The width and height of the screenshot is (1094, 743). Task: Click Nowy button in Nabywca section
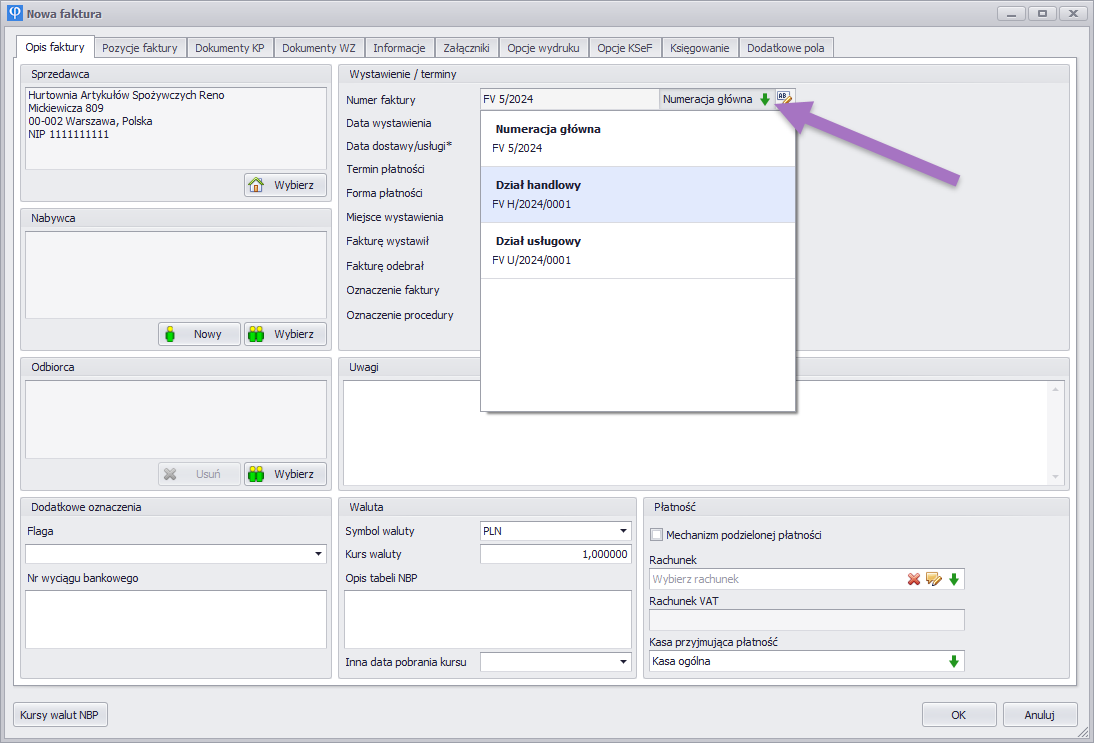199,334
